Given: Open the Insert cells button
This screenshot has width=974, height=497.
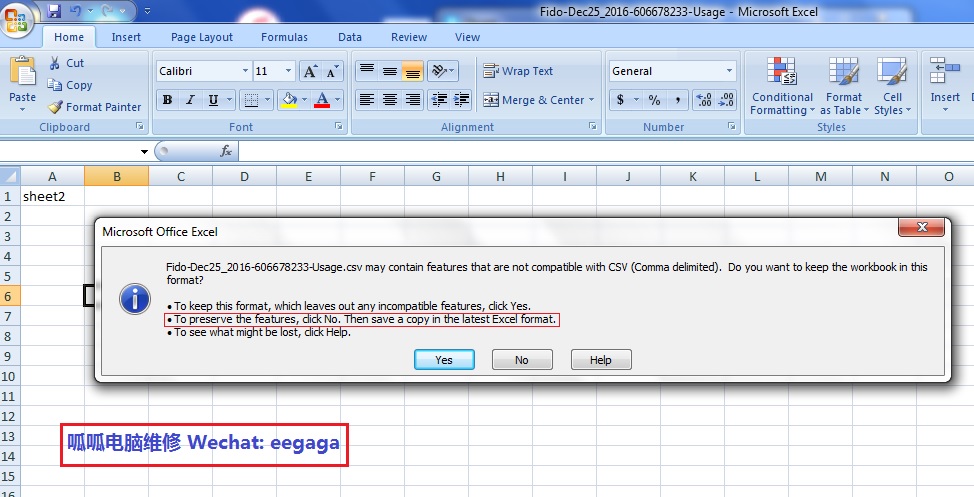Looking at the screenshot, I should (945, 84).
